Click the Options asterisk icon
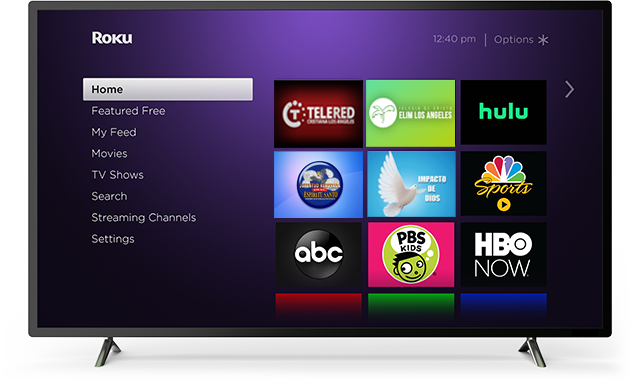 point(543,40)
